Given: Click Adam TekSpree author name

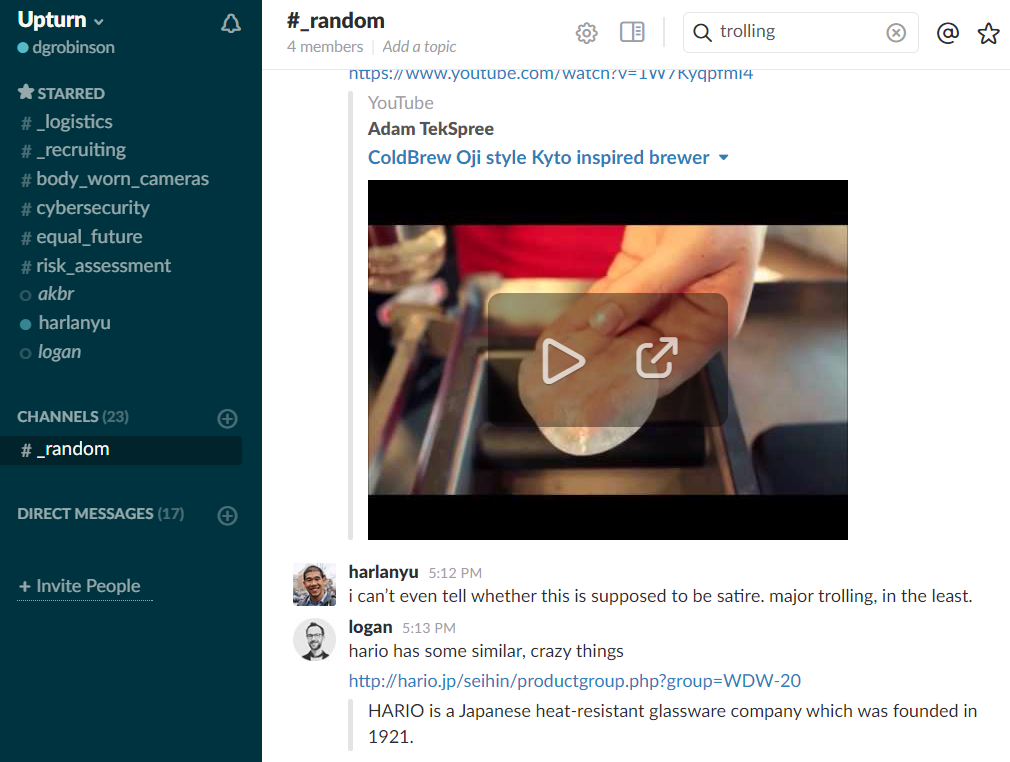Looking at the screenshot, I should point(430,129).
